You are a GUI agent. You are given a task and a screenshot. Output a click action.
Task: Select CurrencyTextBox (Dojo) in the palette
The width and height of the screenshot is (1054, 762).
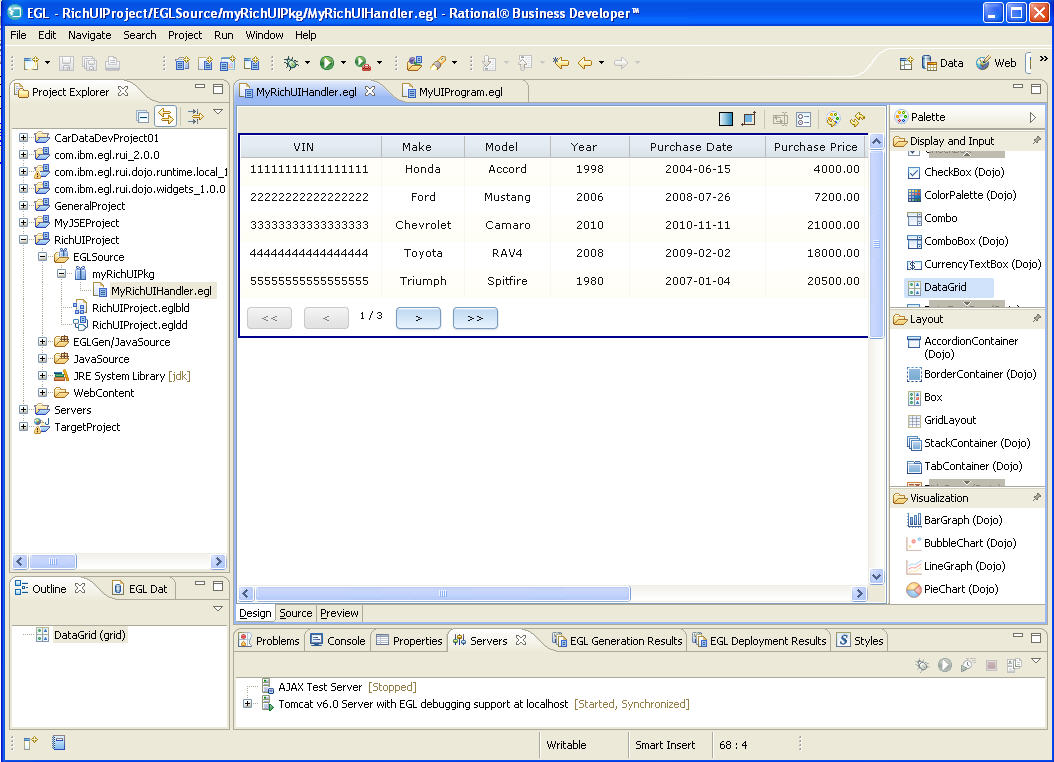point(974,264)
